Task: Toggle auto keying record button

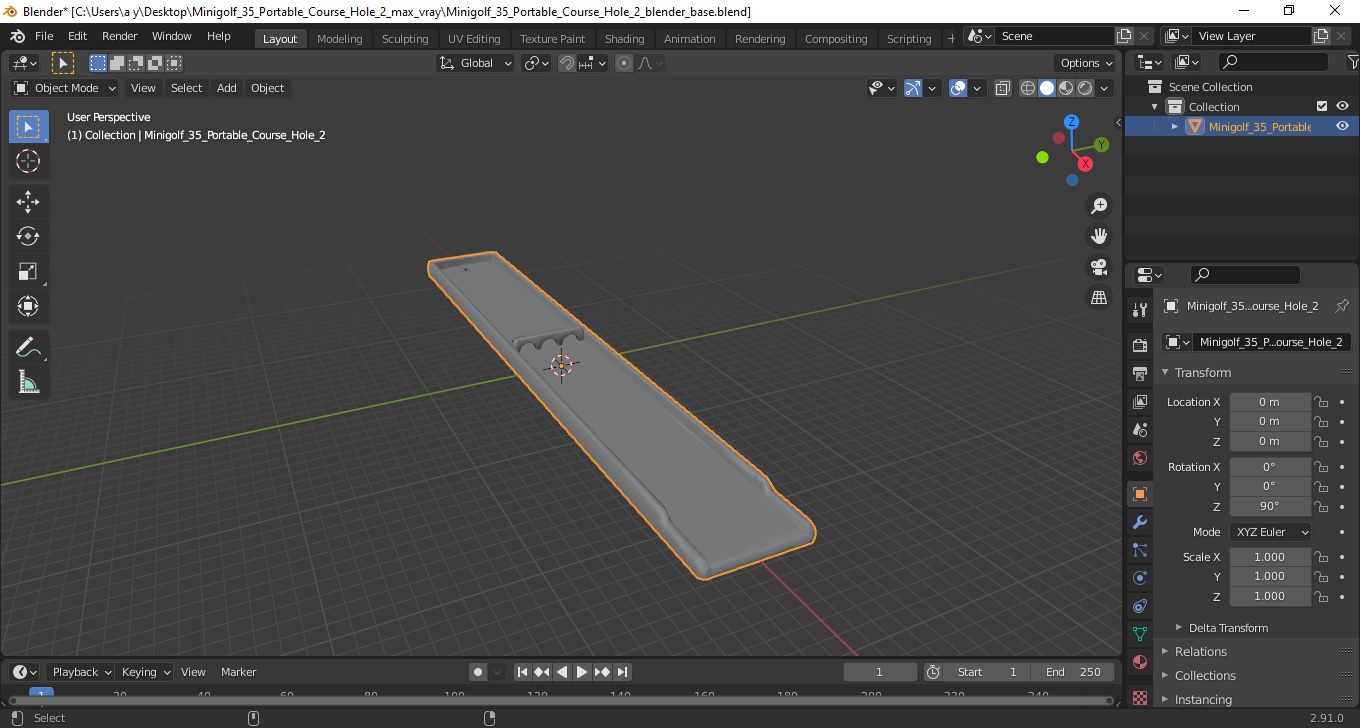Action: point(478,672)
